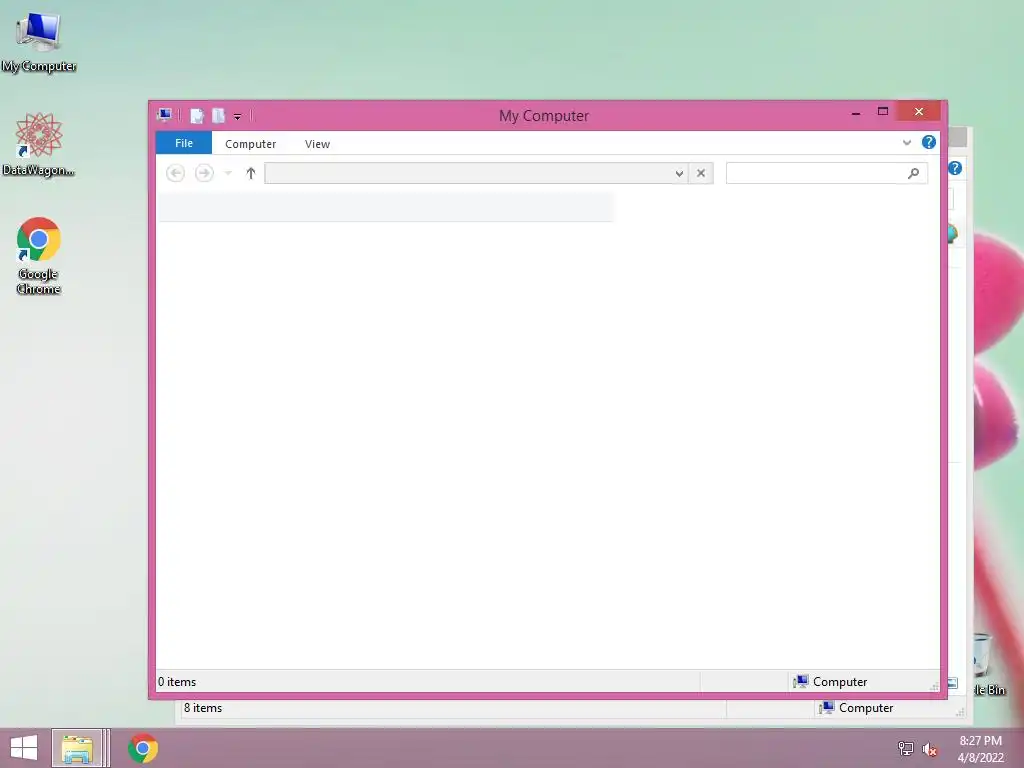The image size is (1024, 768).
Task: Select the My Computer desktop icon
Action: pos(39,42)
